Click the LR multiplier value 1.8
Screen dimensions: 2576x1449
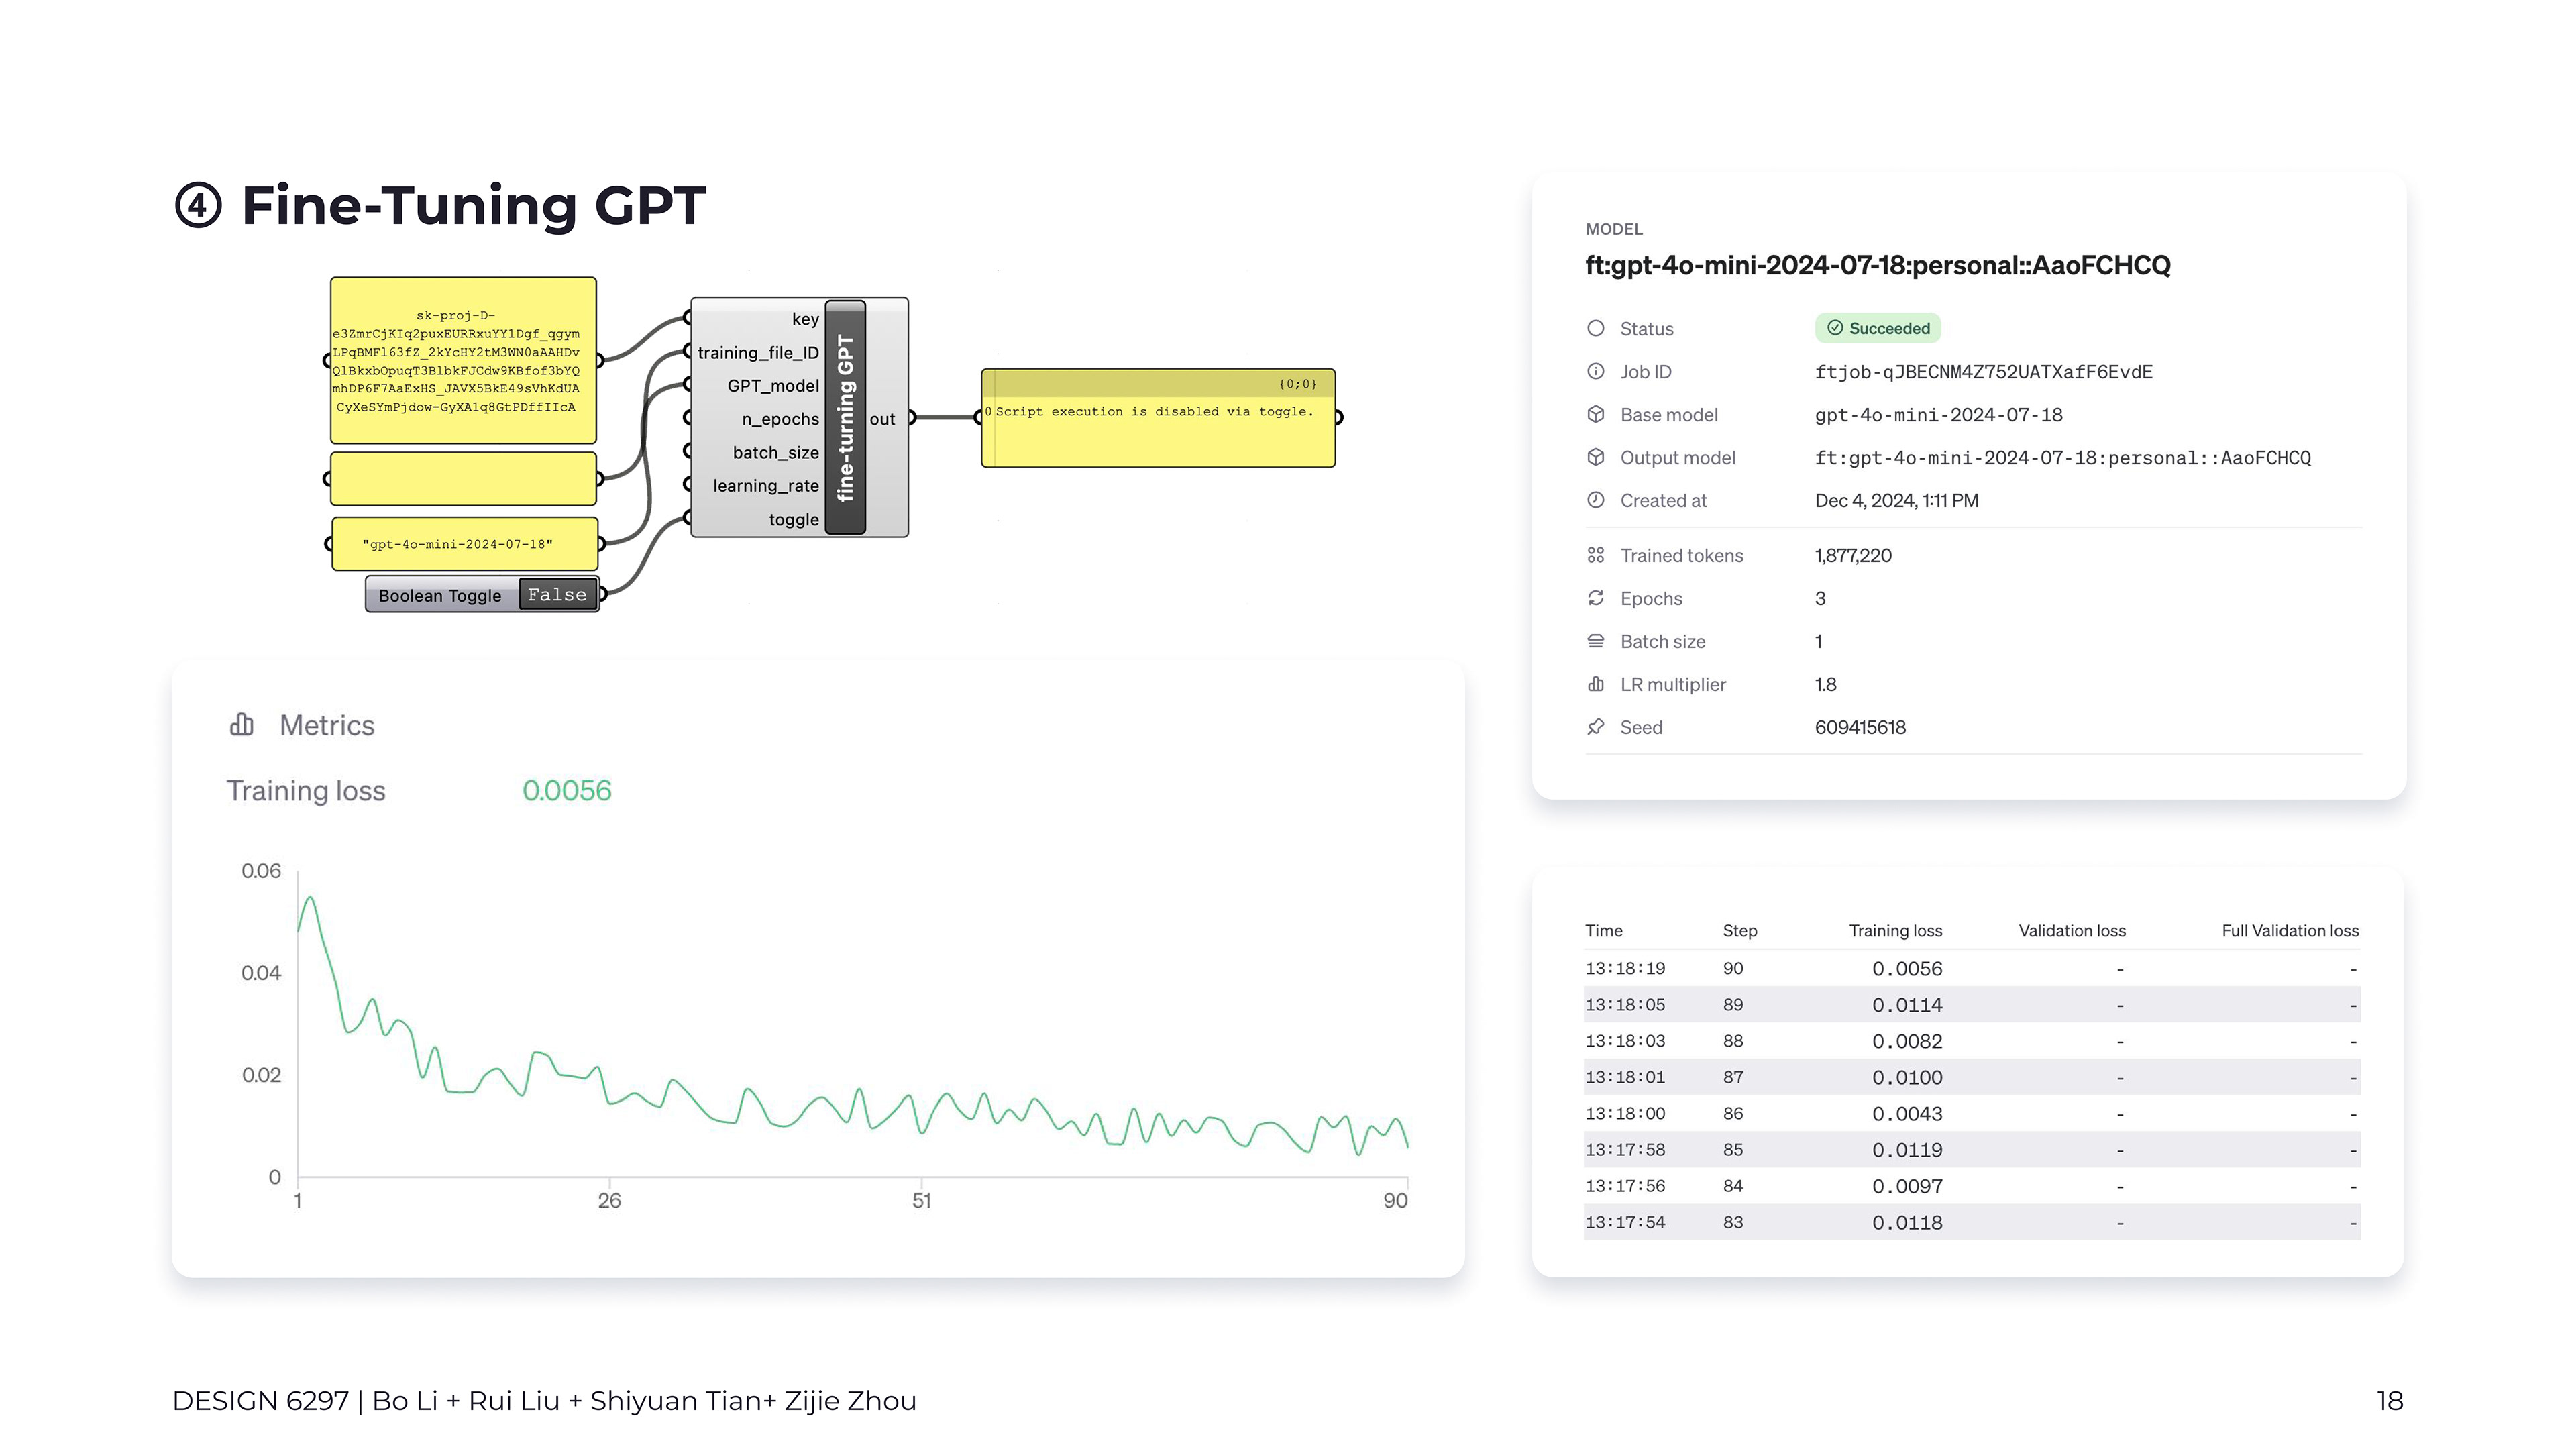coord(1825,684)
